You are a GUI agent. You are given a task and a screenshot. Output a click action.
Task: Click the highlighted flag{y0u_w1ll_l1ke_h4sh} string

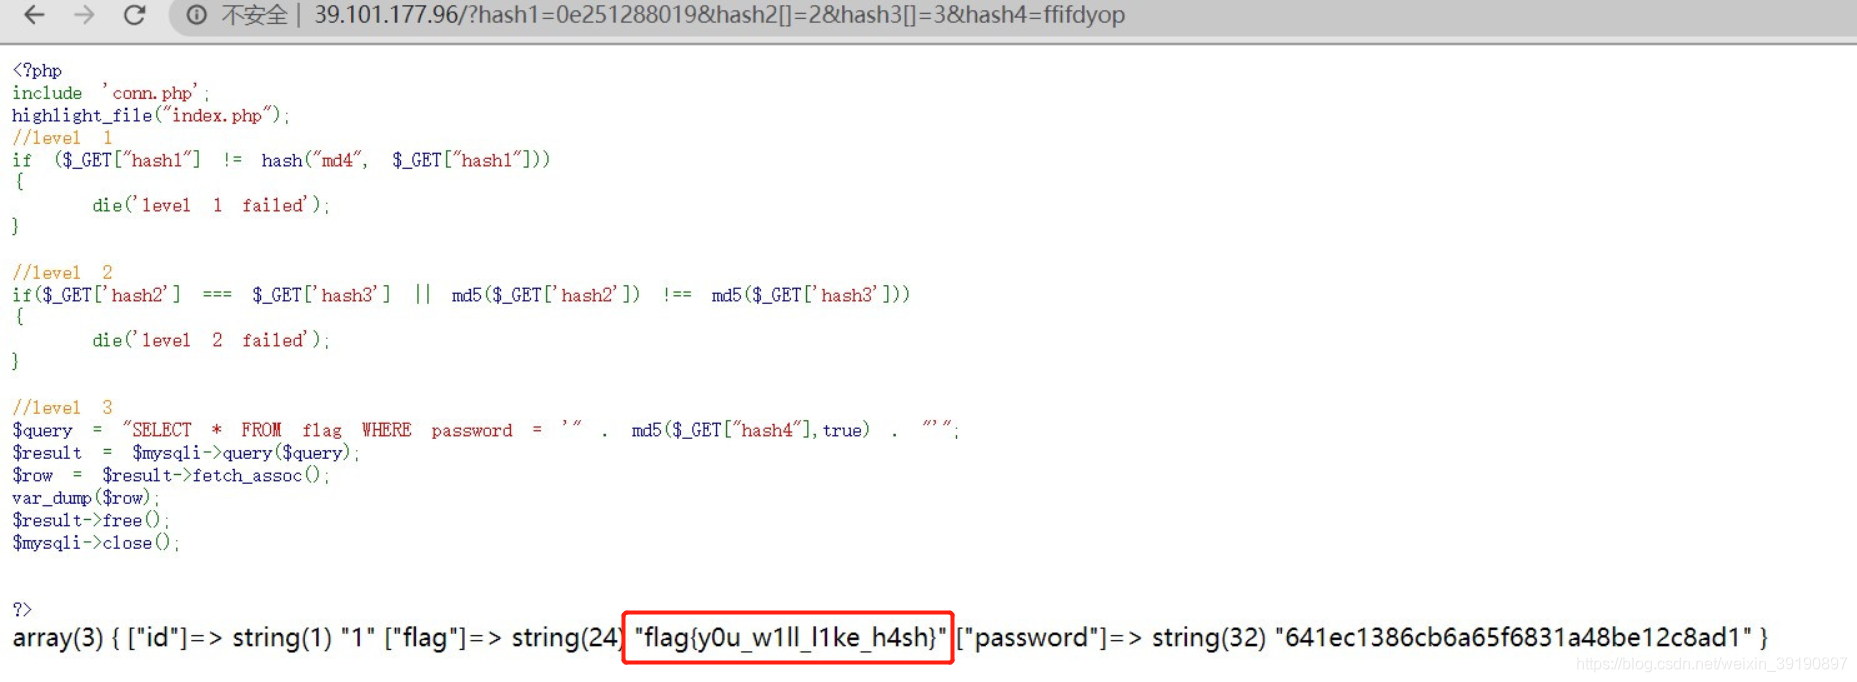789,637
